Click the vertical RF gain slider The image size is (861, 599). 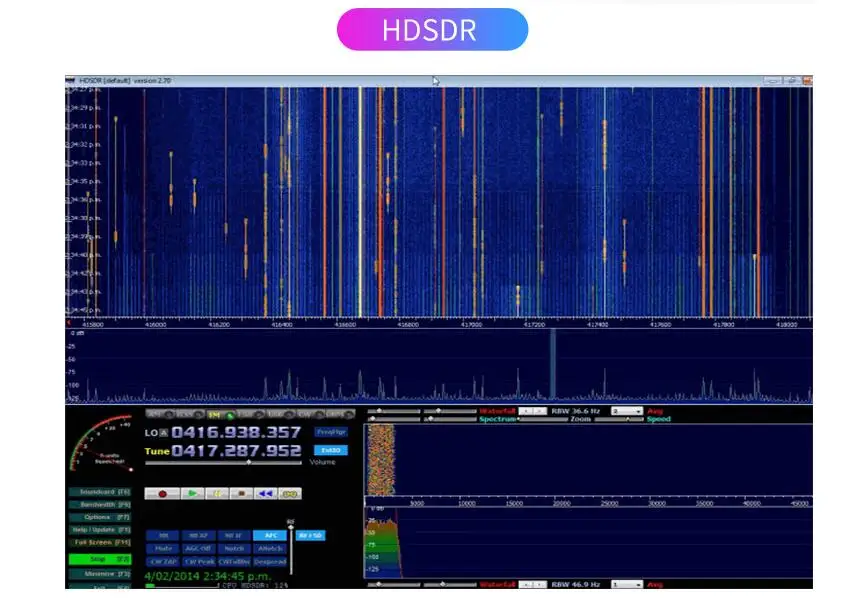click(x=290, y=549)
